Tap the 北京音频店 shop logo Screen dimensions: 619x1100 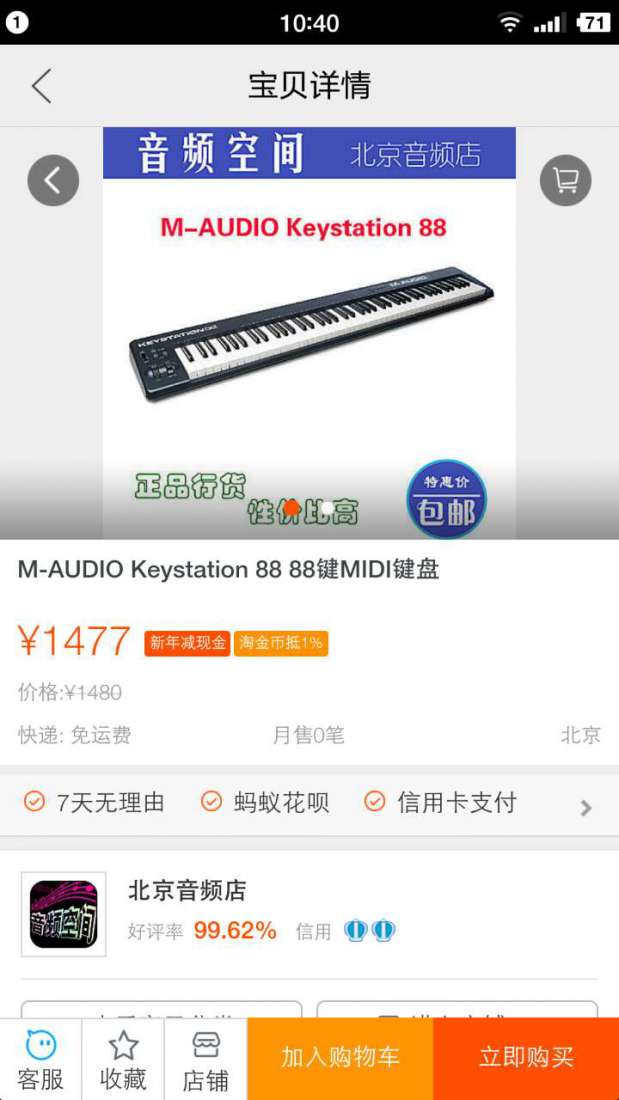click(x=64, y=914)
